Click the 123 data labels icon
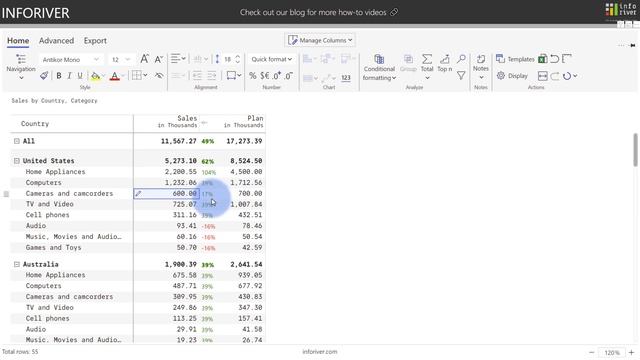640x360 pixels. [346, 78]
